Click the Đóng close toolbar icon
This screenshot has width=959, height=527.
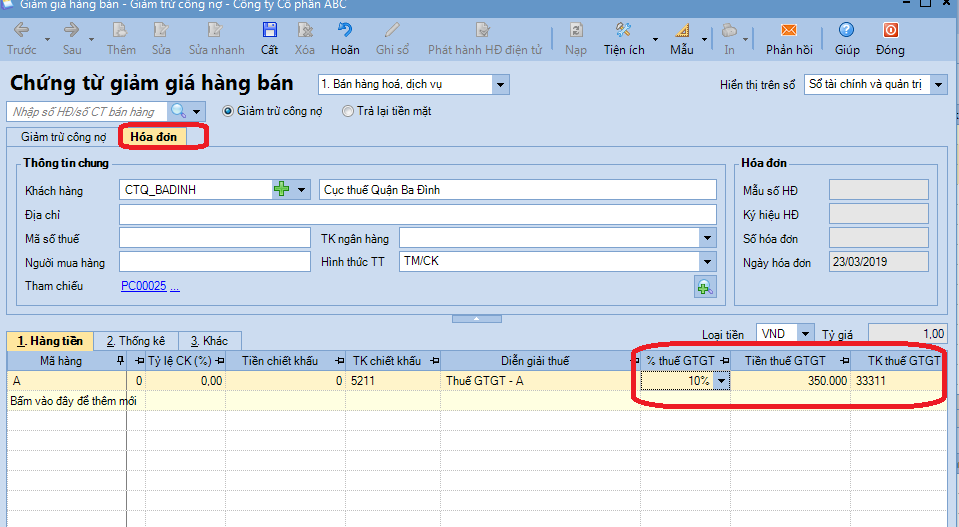coord(890,31)
